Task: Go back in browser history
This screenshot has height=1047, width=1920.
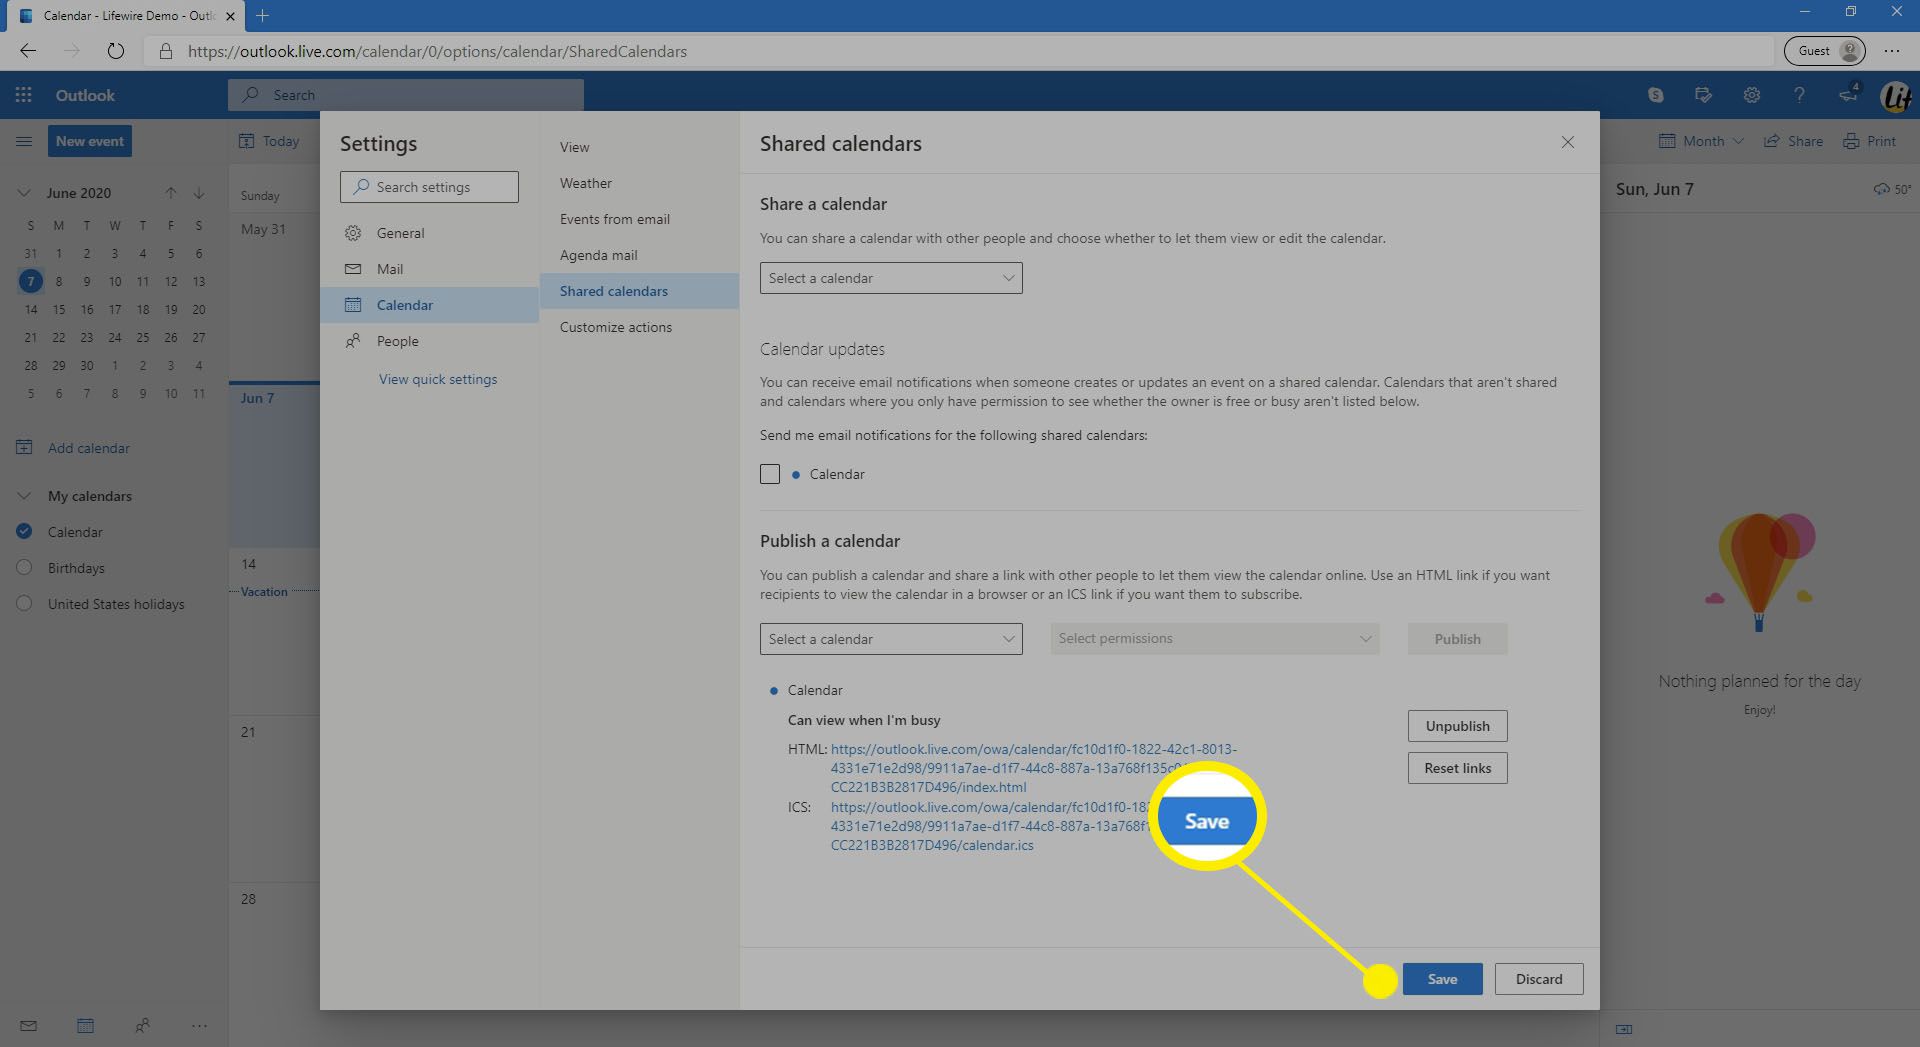Action: (x=28, y=51)
